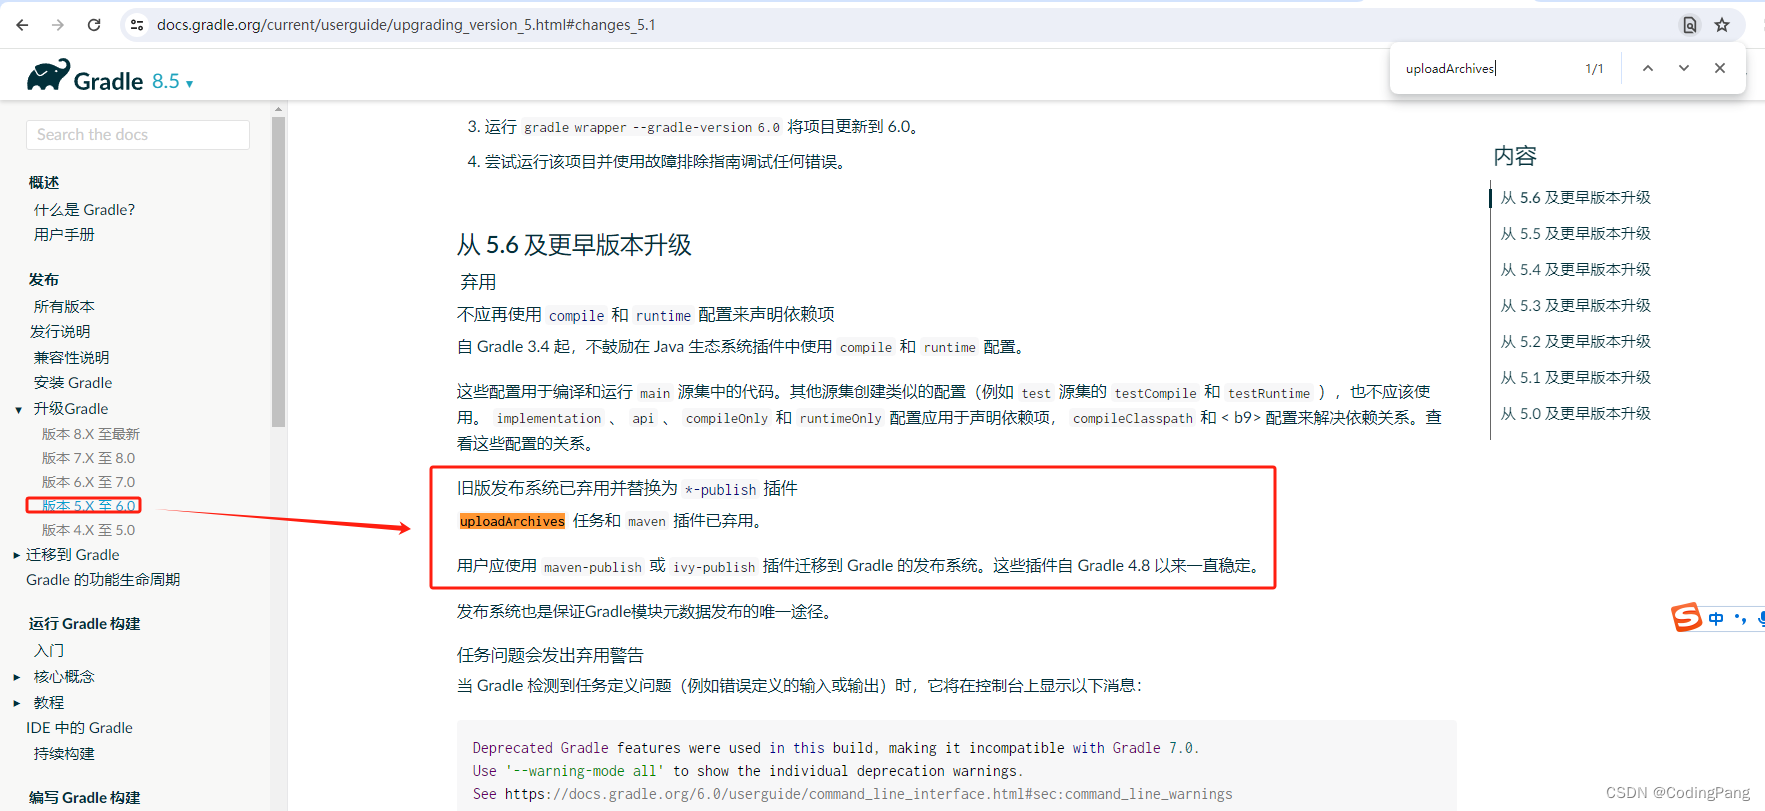This screenshot has height=811, width=1765.
Task: Bookmark this page with star icon
Action: point(1722,25)
